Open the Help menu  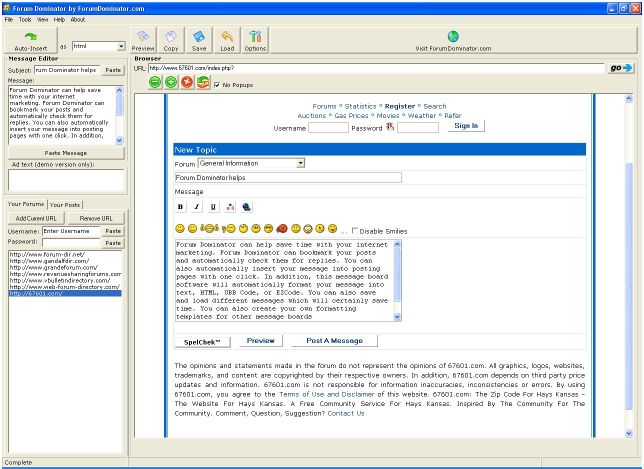pos(59,19)
